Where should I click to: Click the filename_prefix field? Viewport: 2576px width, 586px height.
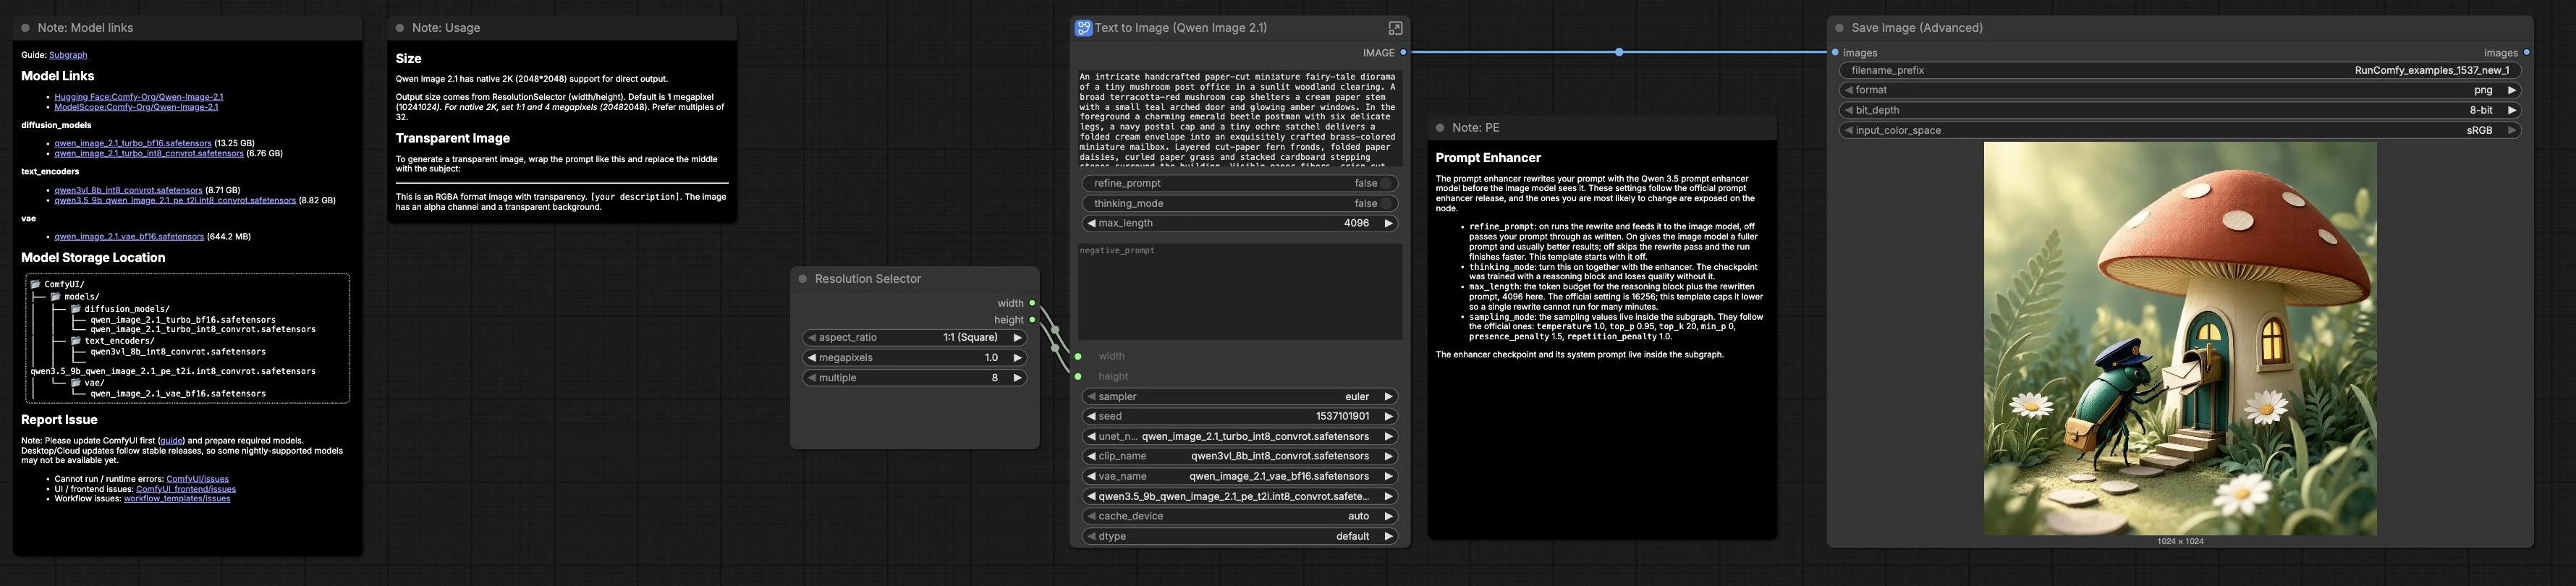2180,70
